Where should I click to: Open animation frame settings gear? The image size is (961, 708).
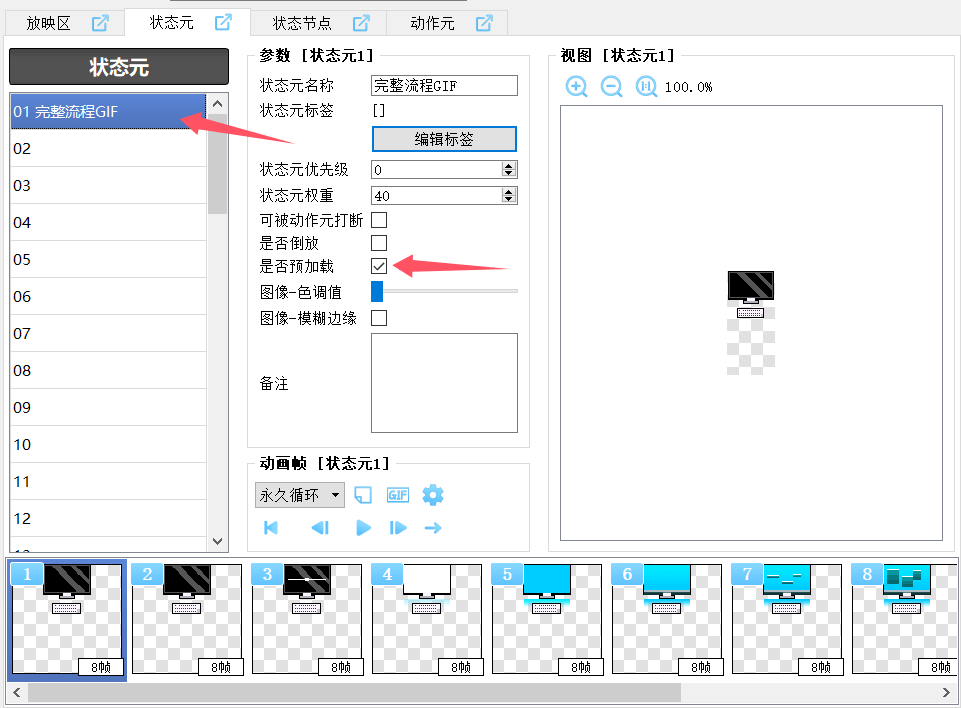coord(432,495)
